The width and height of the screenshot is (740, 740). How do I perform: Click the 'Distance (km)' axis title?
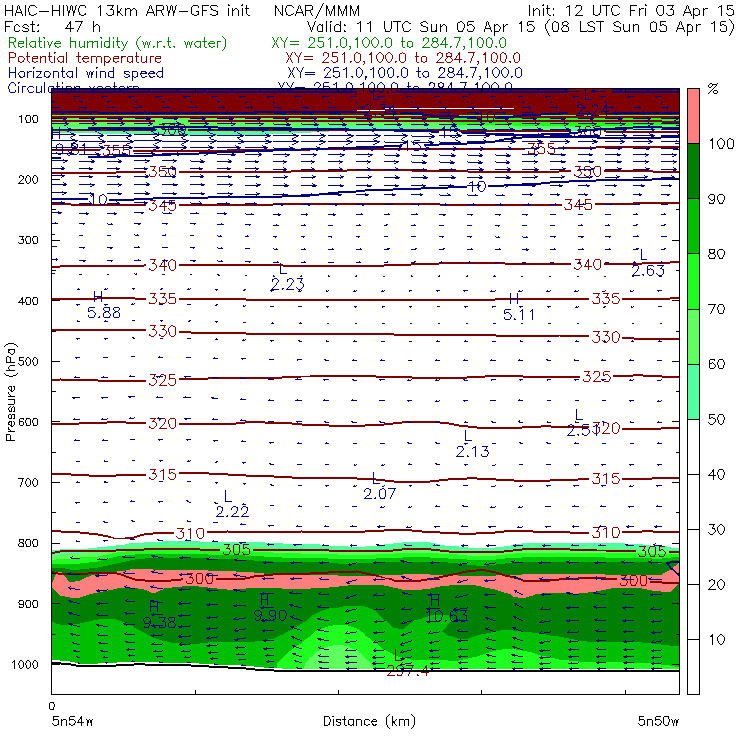tap(369, 721)
